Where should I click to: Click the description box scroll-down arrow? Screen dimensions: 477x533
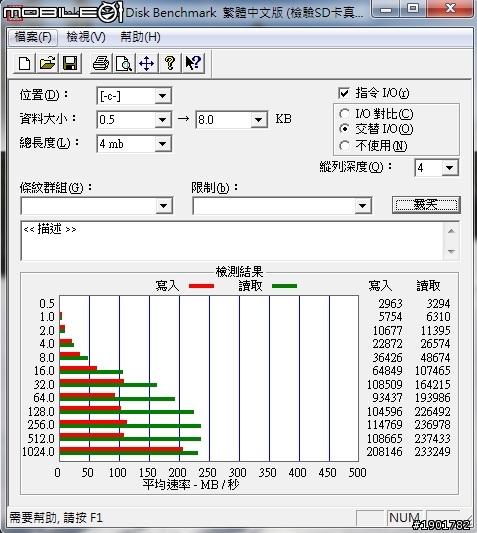click(451, 252)
